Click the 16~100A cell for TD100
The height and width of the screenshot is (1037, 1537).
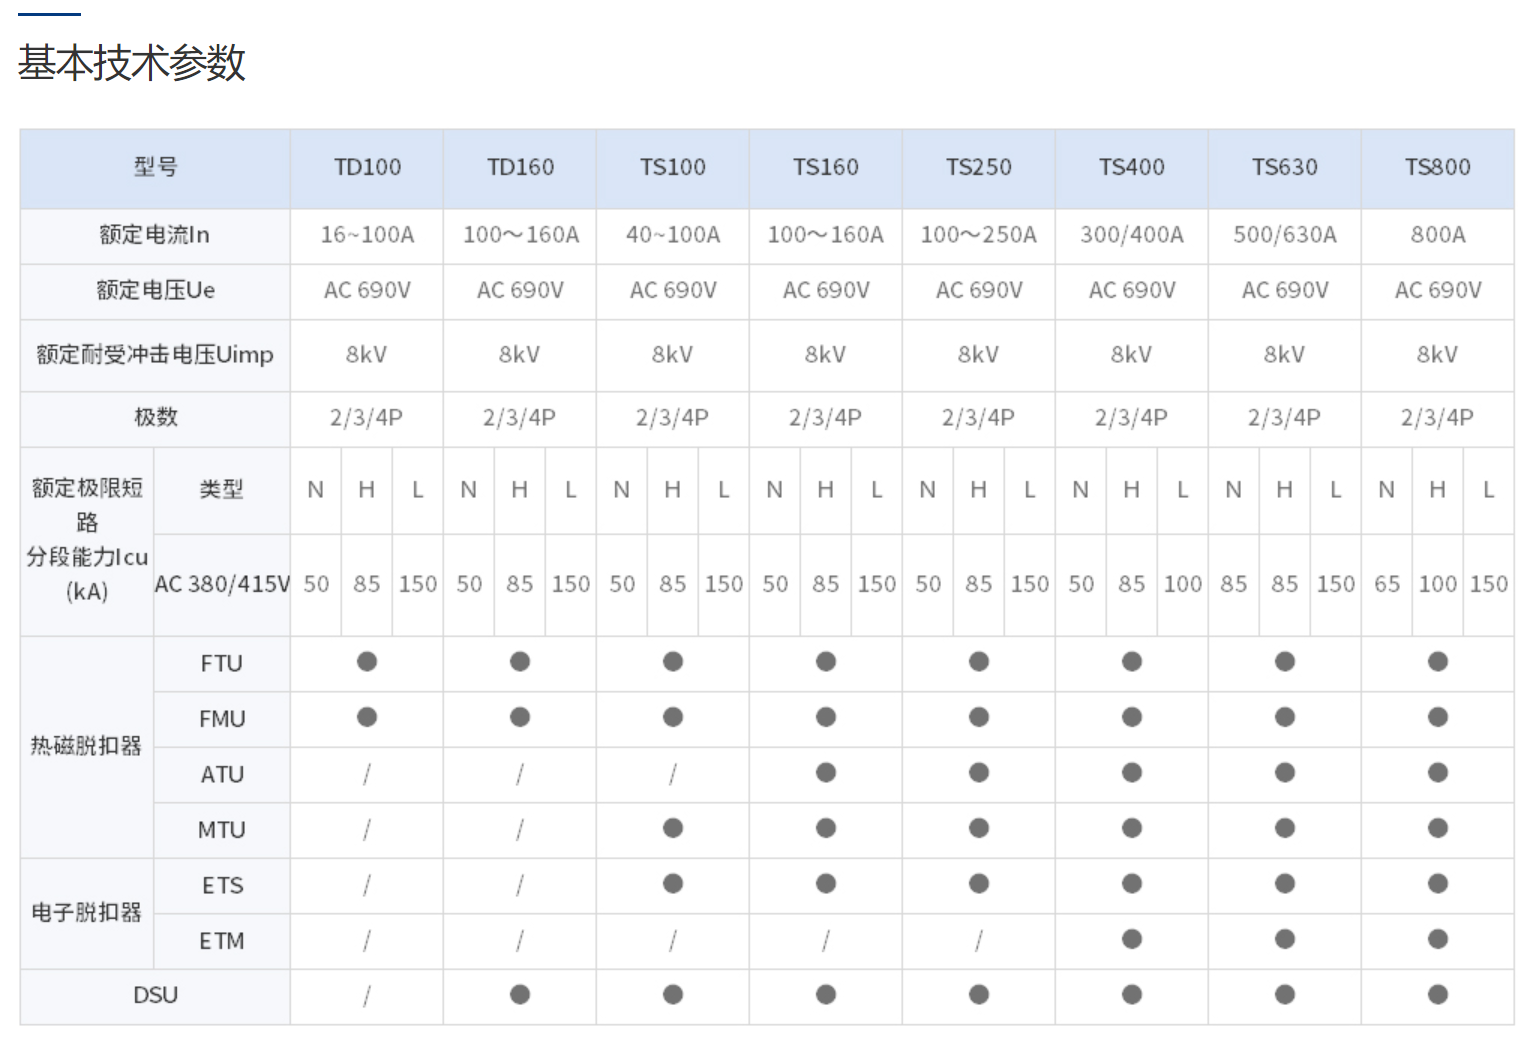(x=367, y=235)
